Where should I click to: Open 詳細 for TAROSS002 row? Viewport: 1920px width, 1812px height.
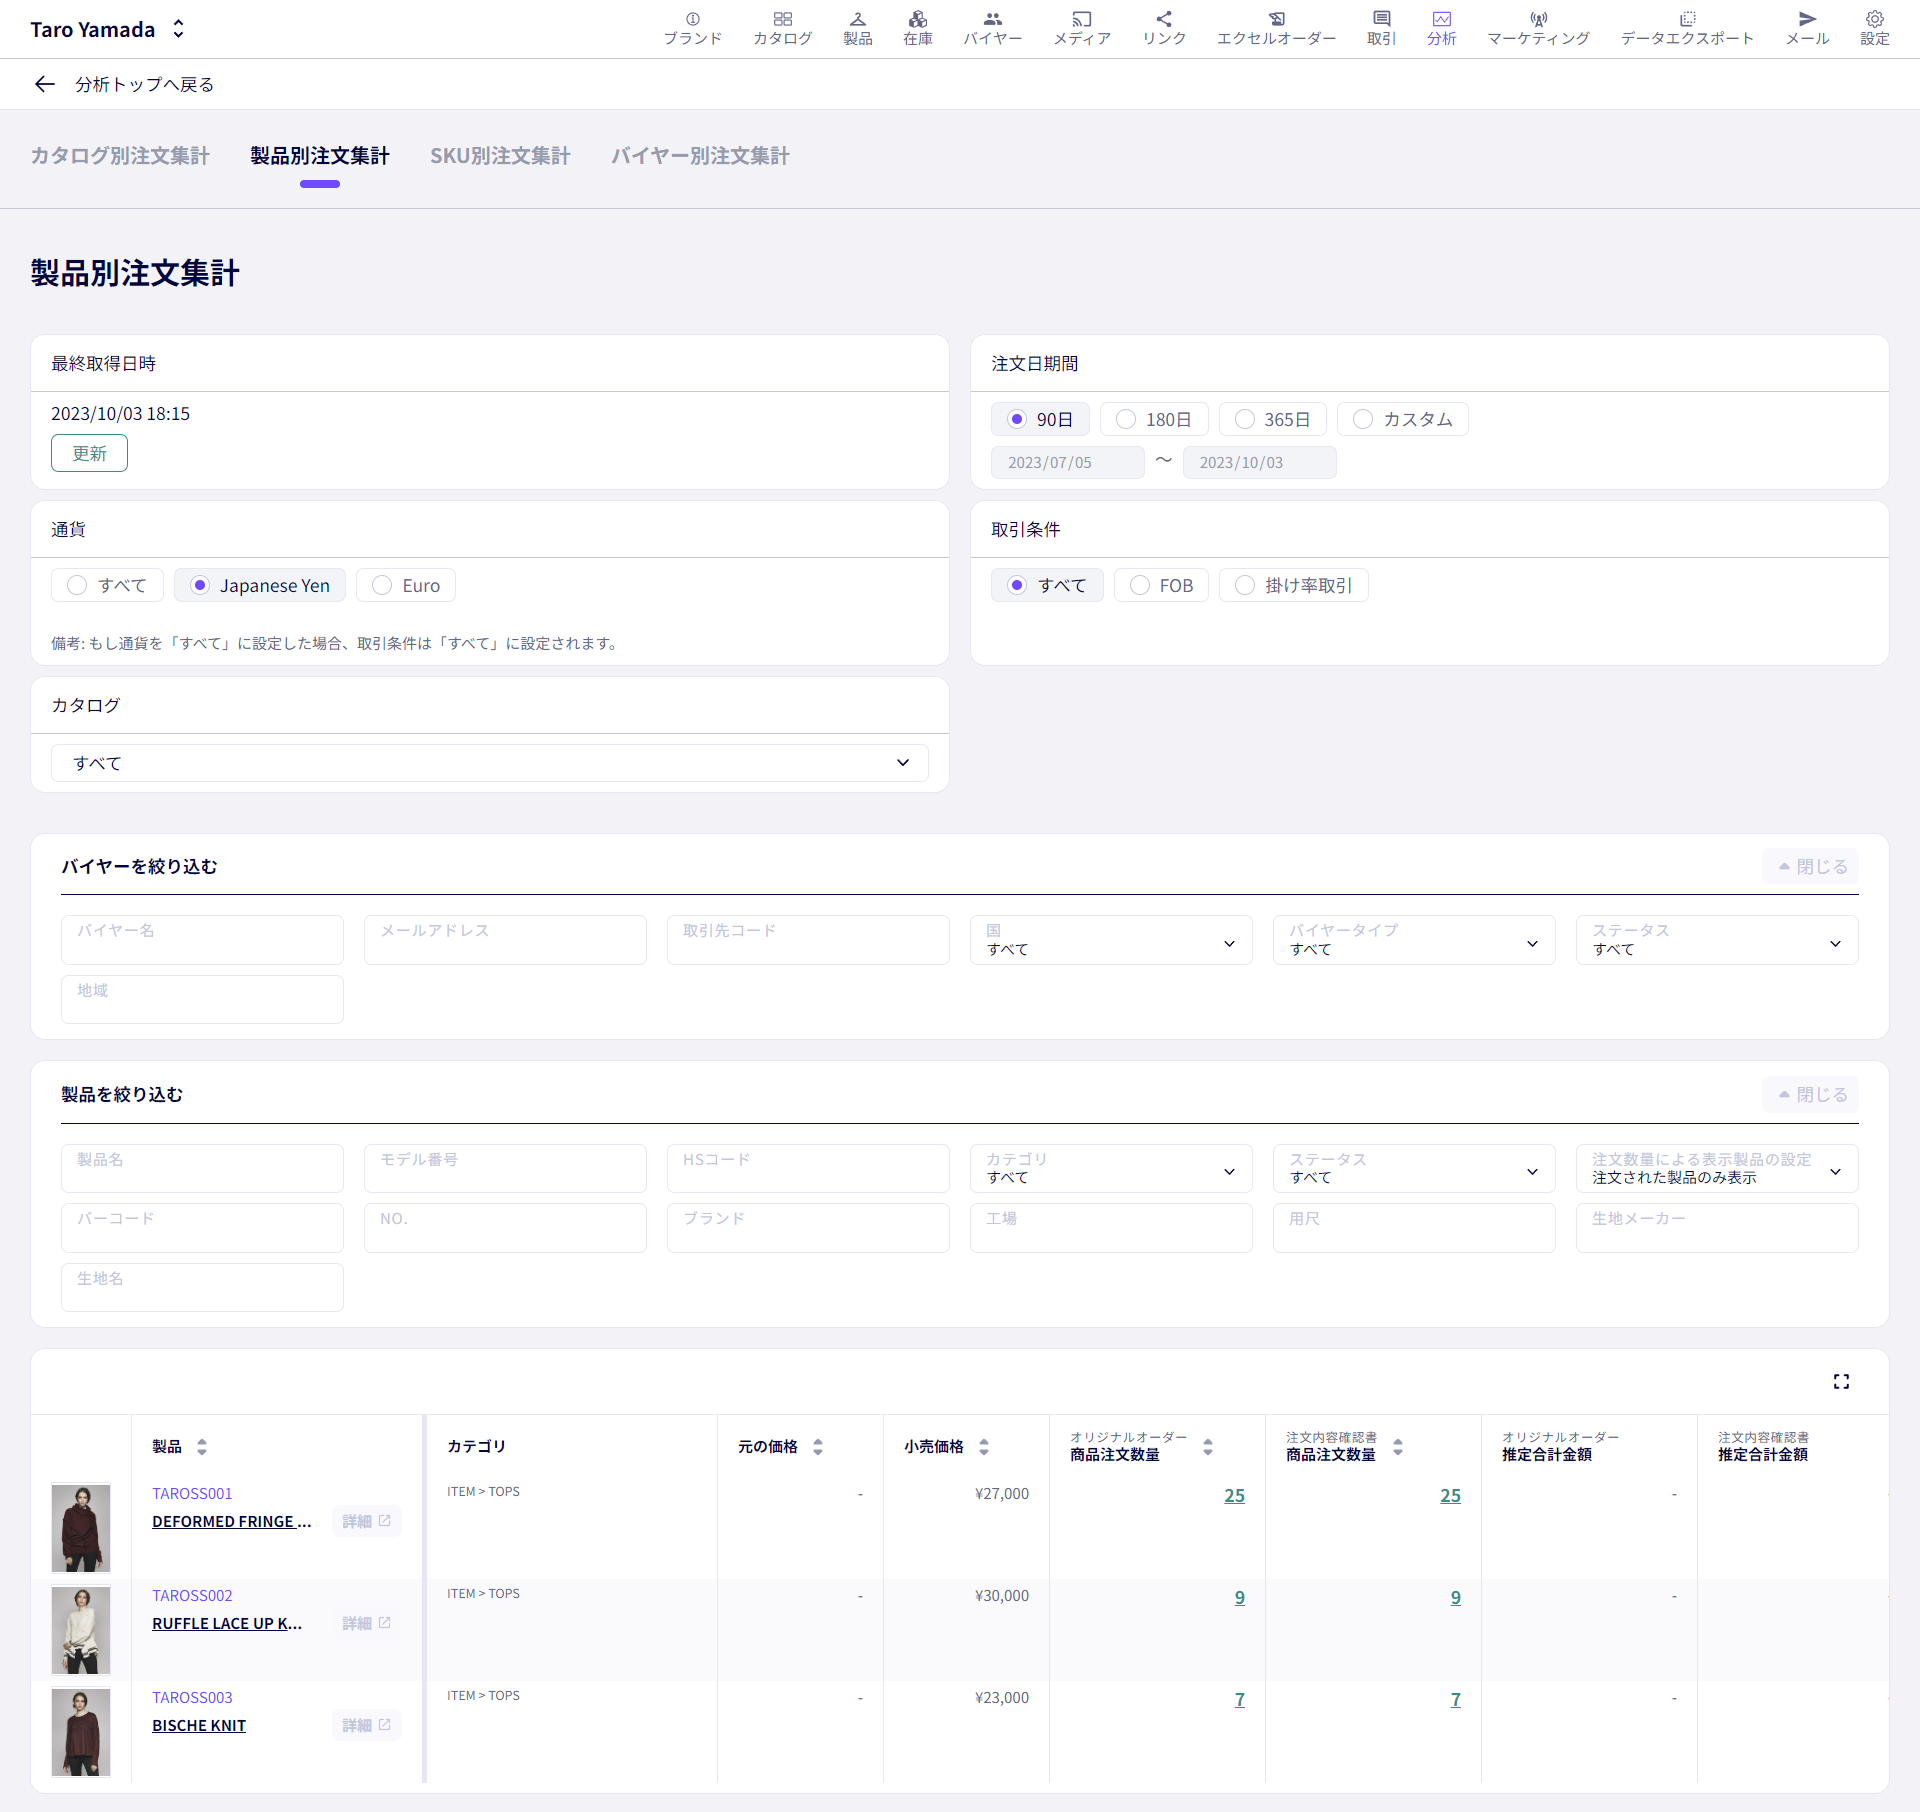point(366,1623)
